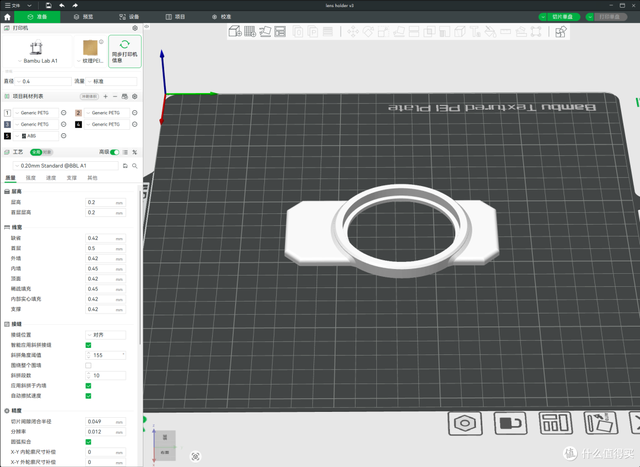Viewport: 640px width, 467px height.
Task: Click the 层高 layer height value field
Action: click(106, 202)
